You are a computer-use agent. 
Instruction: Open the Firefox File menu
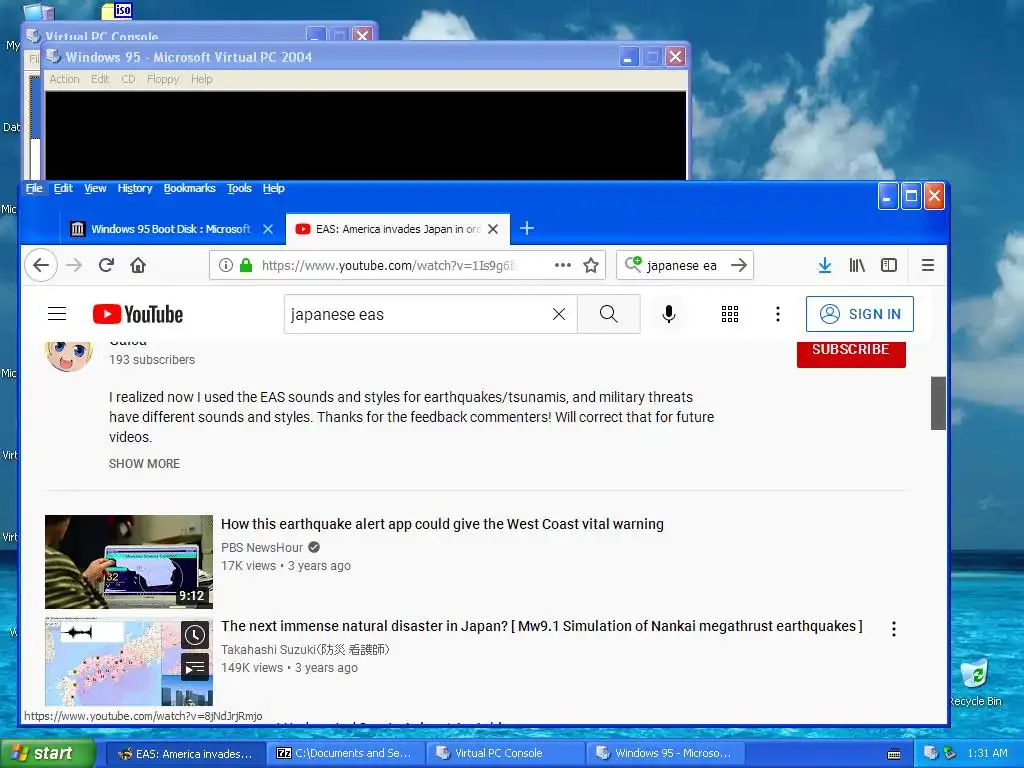[x=34, y=188]
